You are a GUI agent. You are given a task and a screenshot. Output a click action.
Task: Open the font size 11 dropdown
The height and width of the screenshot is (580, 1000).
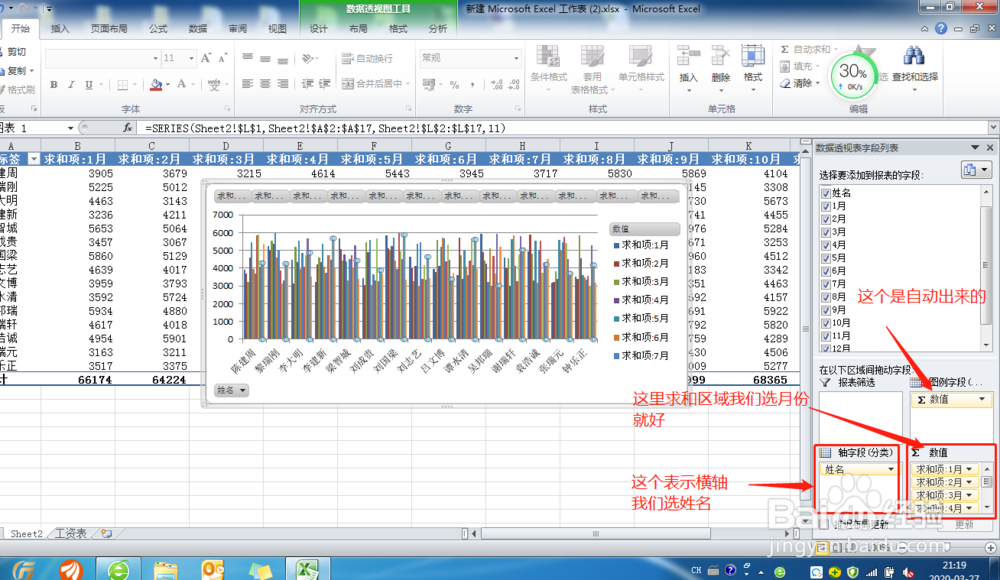pos(191,58)
